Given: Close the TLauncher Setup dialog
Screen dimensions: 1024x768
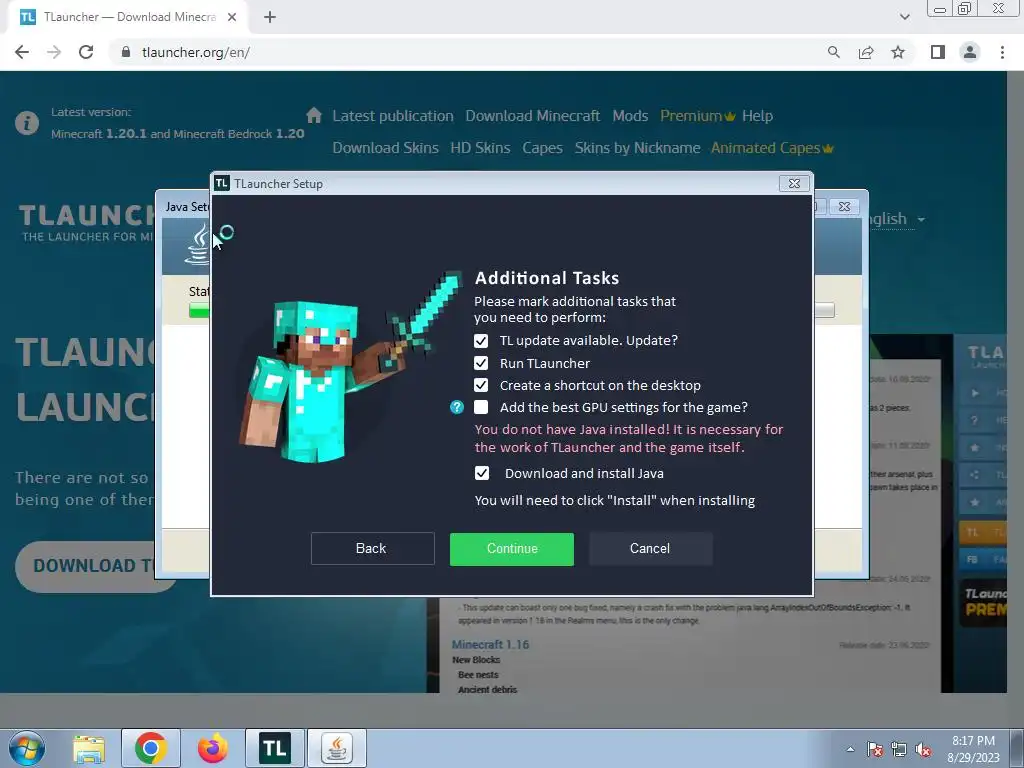Looking at the screenshot, I should pos(794,184).
